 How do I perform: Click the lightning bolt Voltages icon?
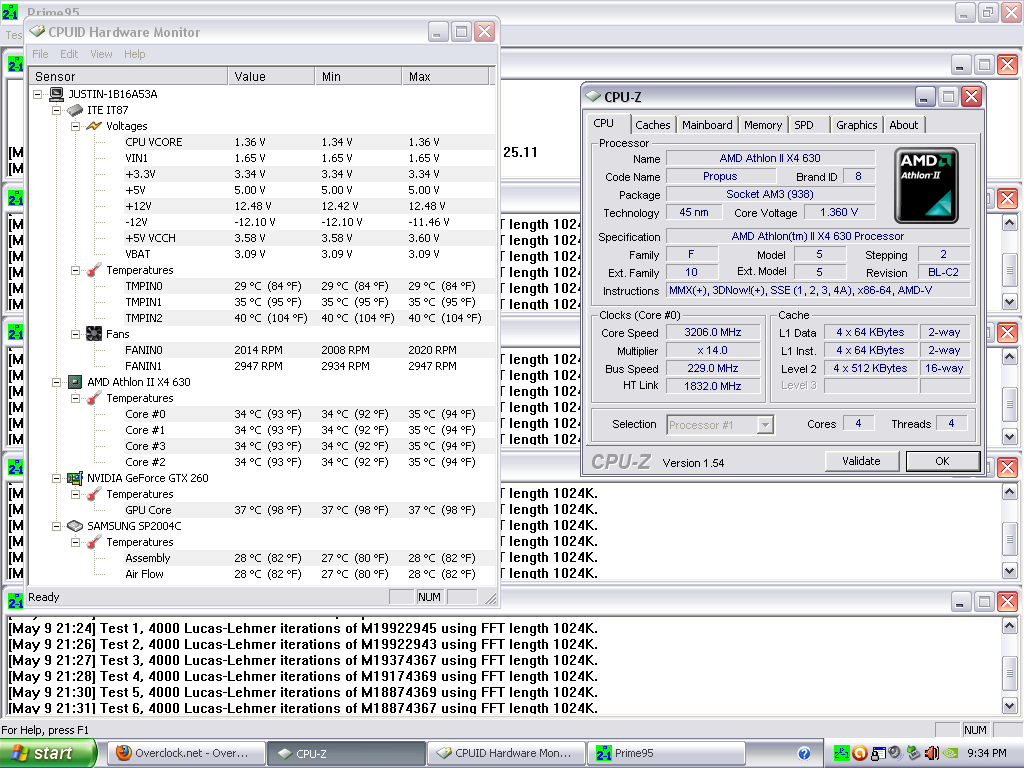(93, 126)
